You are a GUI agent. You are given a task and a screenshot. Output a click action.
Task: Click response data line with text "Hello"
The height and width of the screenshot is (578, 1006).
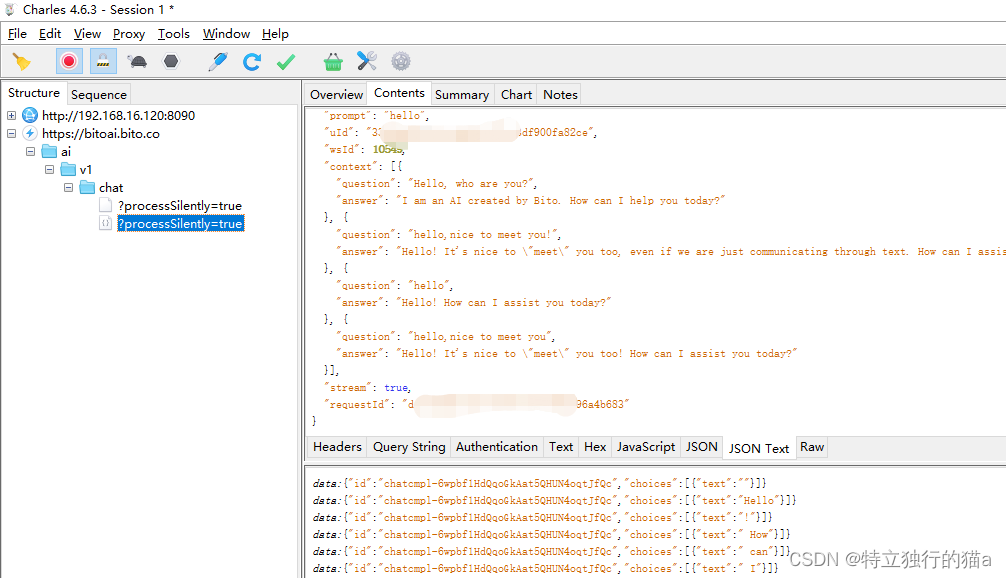click(x=554, y=500)
